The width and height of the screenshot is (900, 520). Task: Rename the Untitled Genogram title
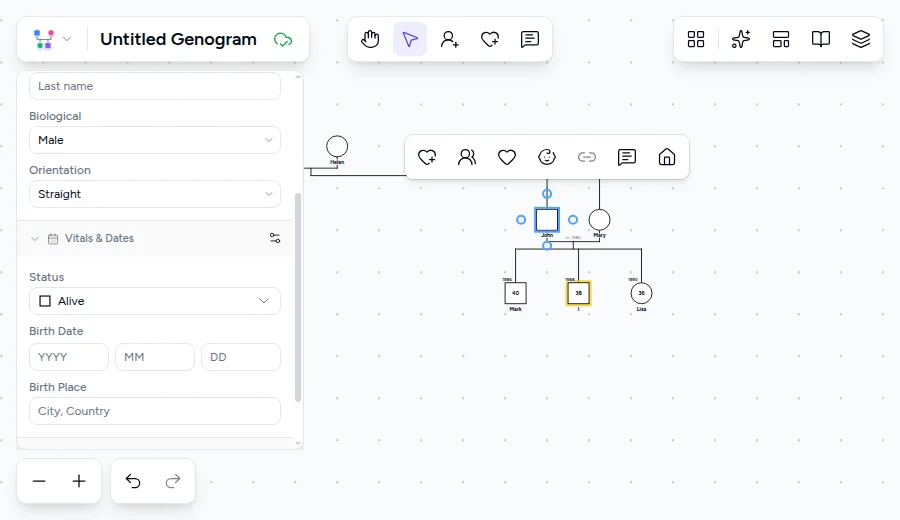(179, 39)
